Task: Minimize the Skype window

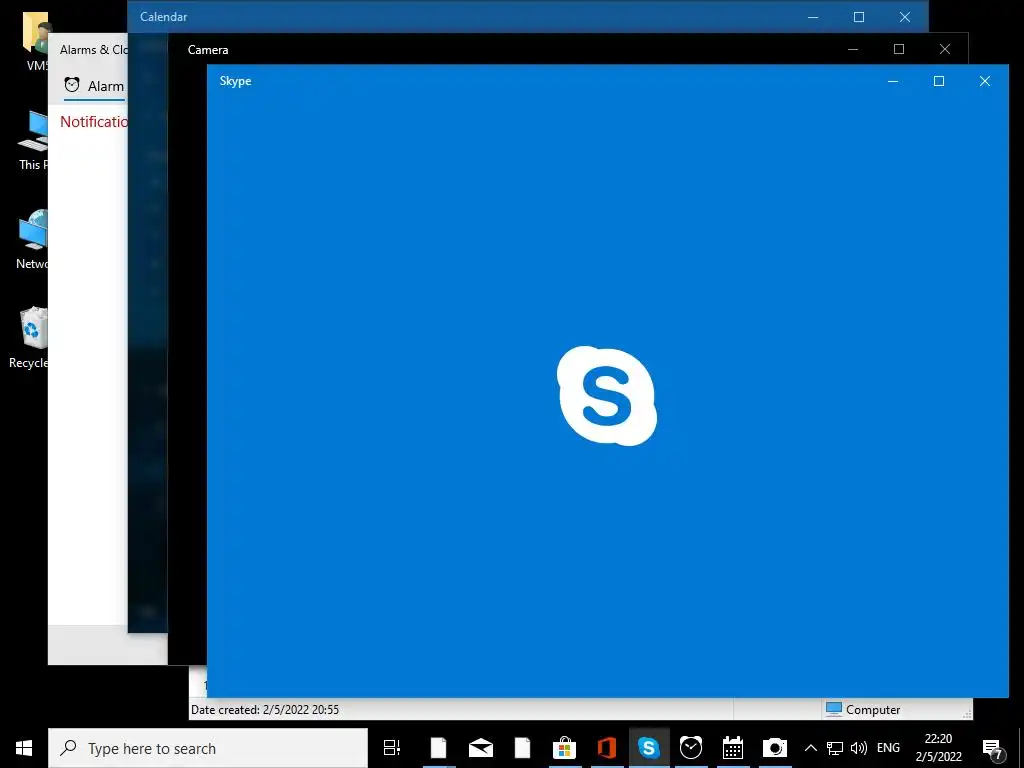Action: (893, 81)
